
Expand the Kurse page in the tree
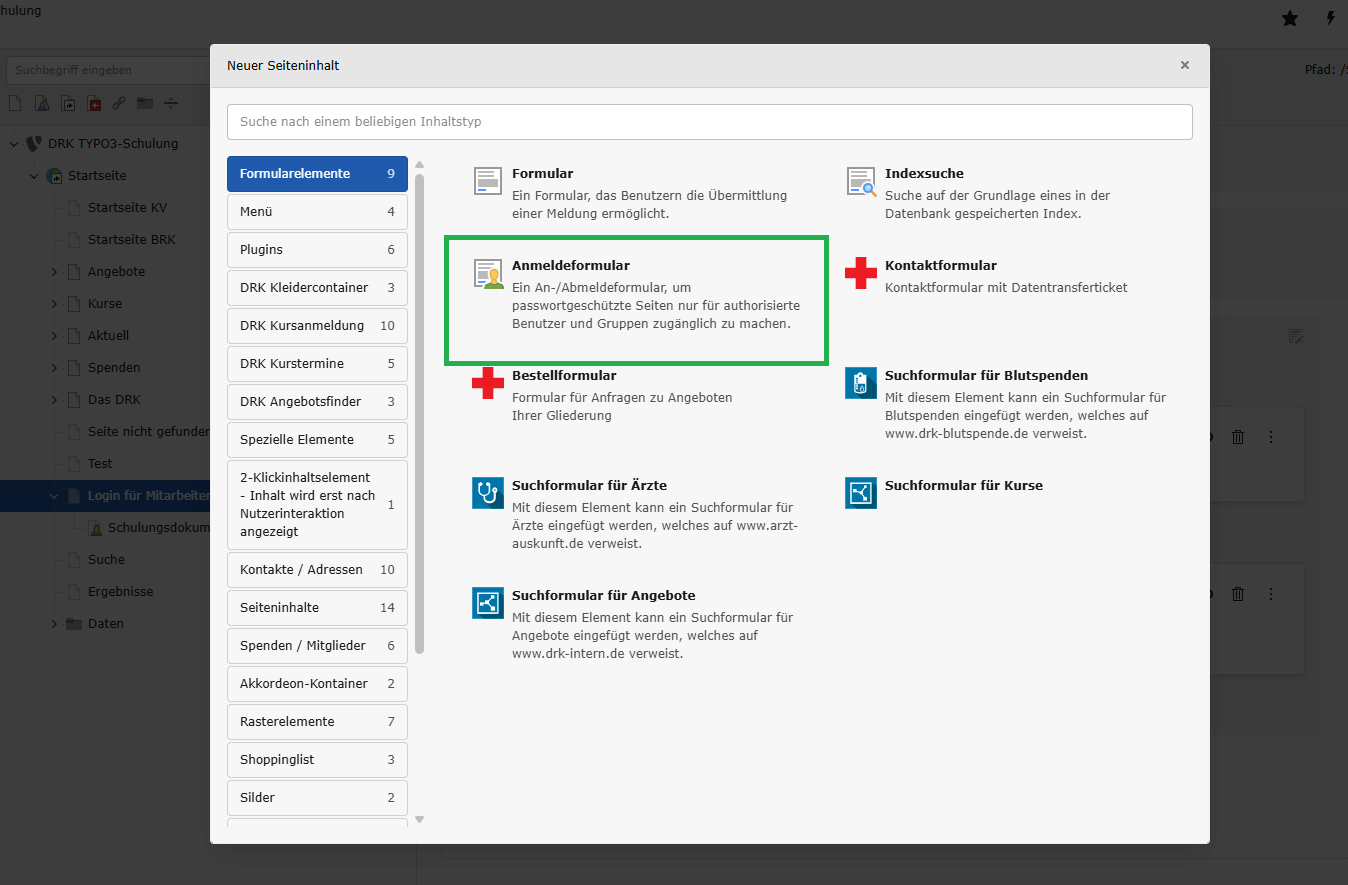pos(54,304)
